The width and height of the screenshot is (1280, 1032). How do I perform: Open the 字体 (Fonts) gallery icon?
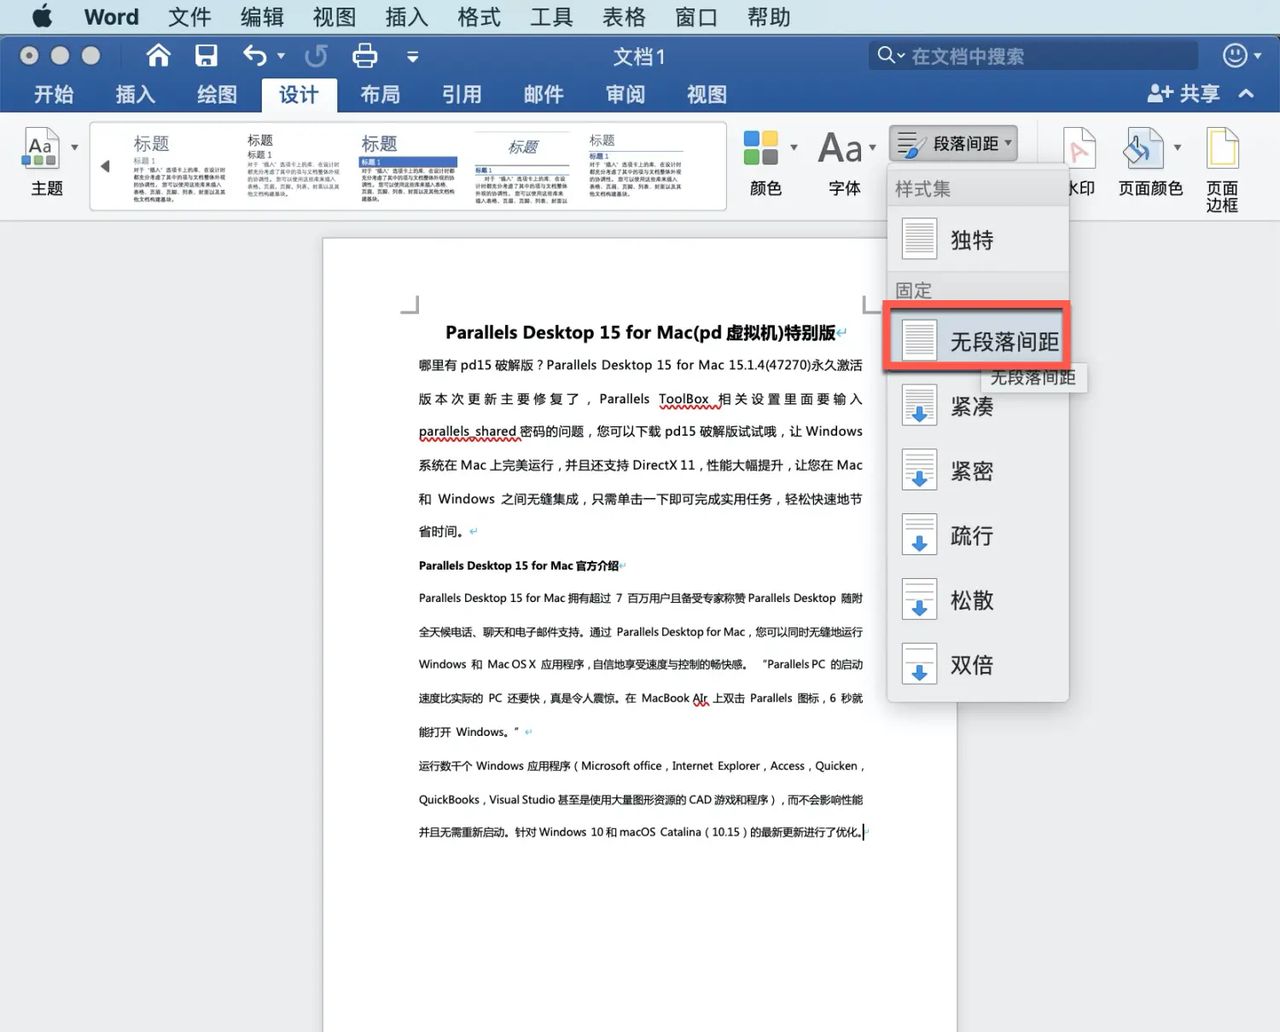841,150
